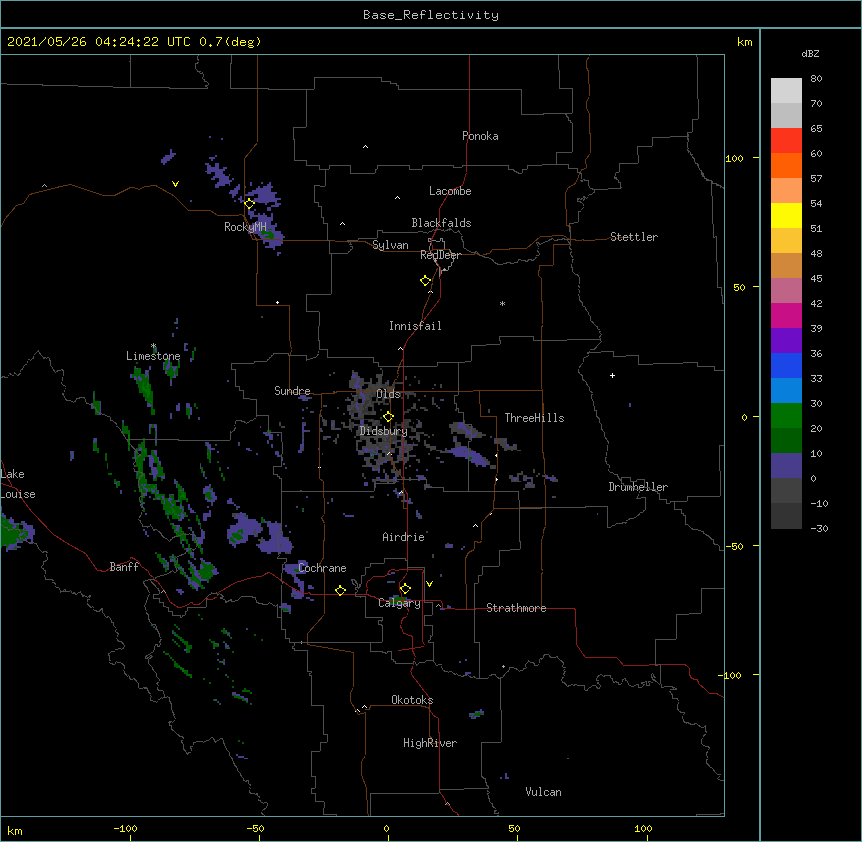The width and height of the screenshot is (862, 842).
Task: Select the blue 33-36 dBZ legend swatch
Action: 786,365
